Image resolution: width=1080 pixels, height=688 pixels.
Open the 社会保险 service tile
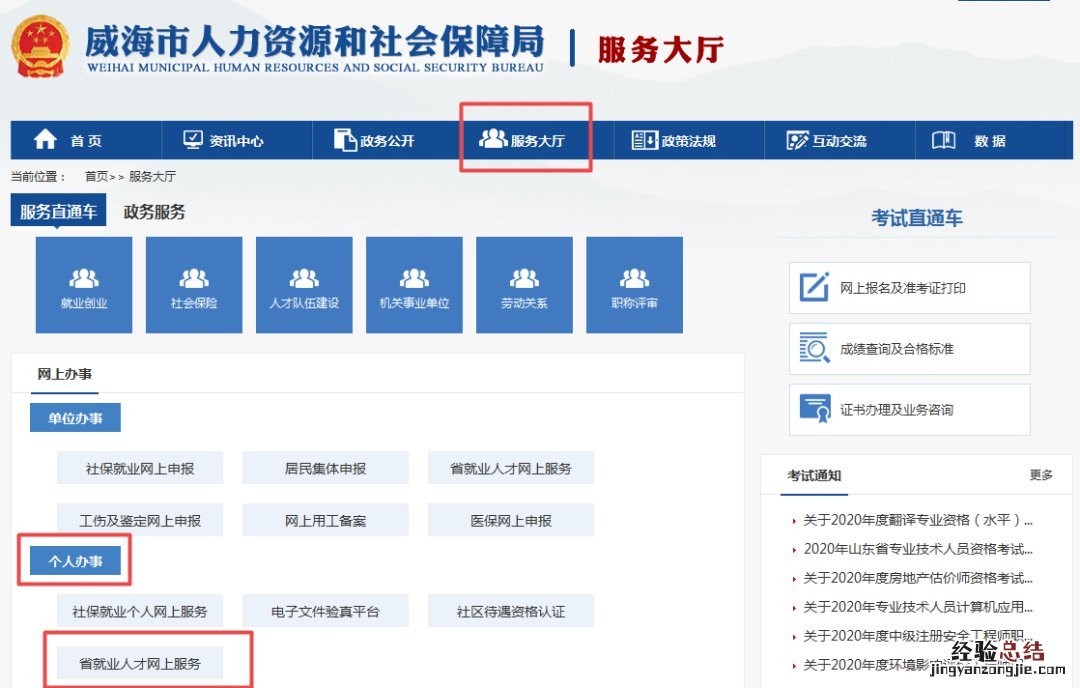click(x=194, y=285)
